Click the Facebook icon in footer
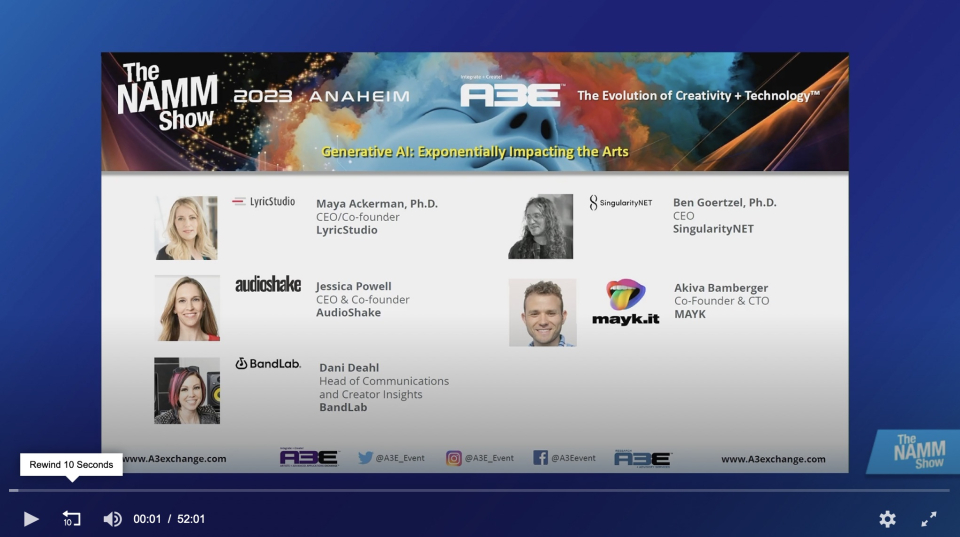 click(540, 458)
